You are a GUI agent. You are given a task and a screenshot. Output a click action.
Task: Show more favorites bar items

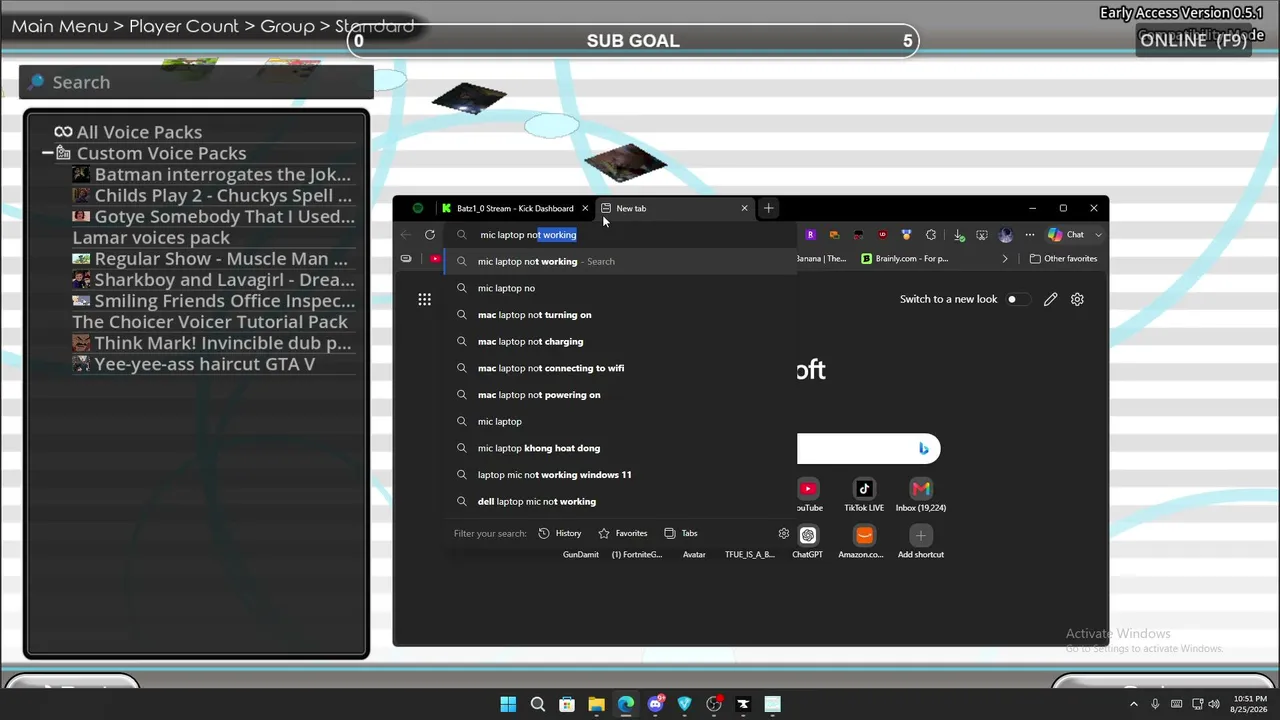pyautogui.click(x=1005, y=259)
